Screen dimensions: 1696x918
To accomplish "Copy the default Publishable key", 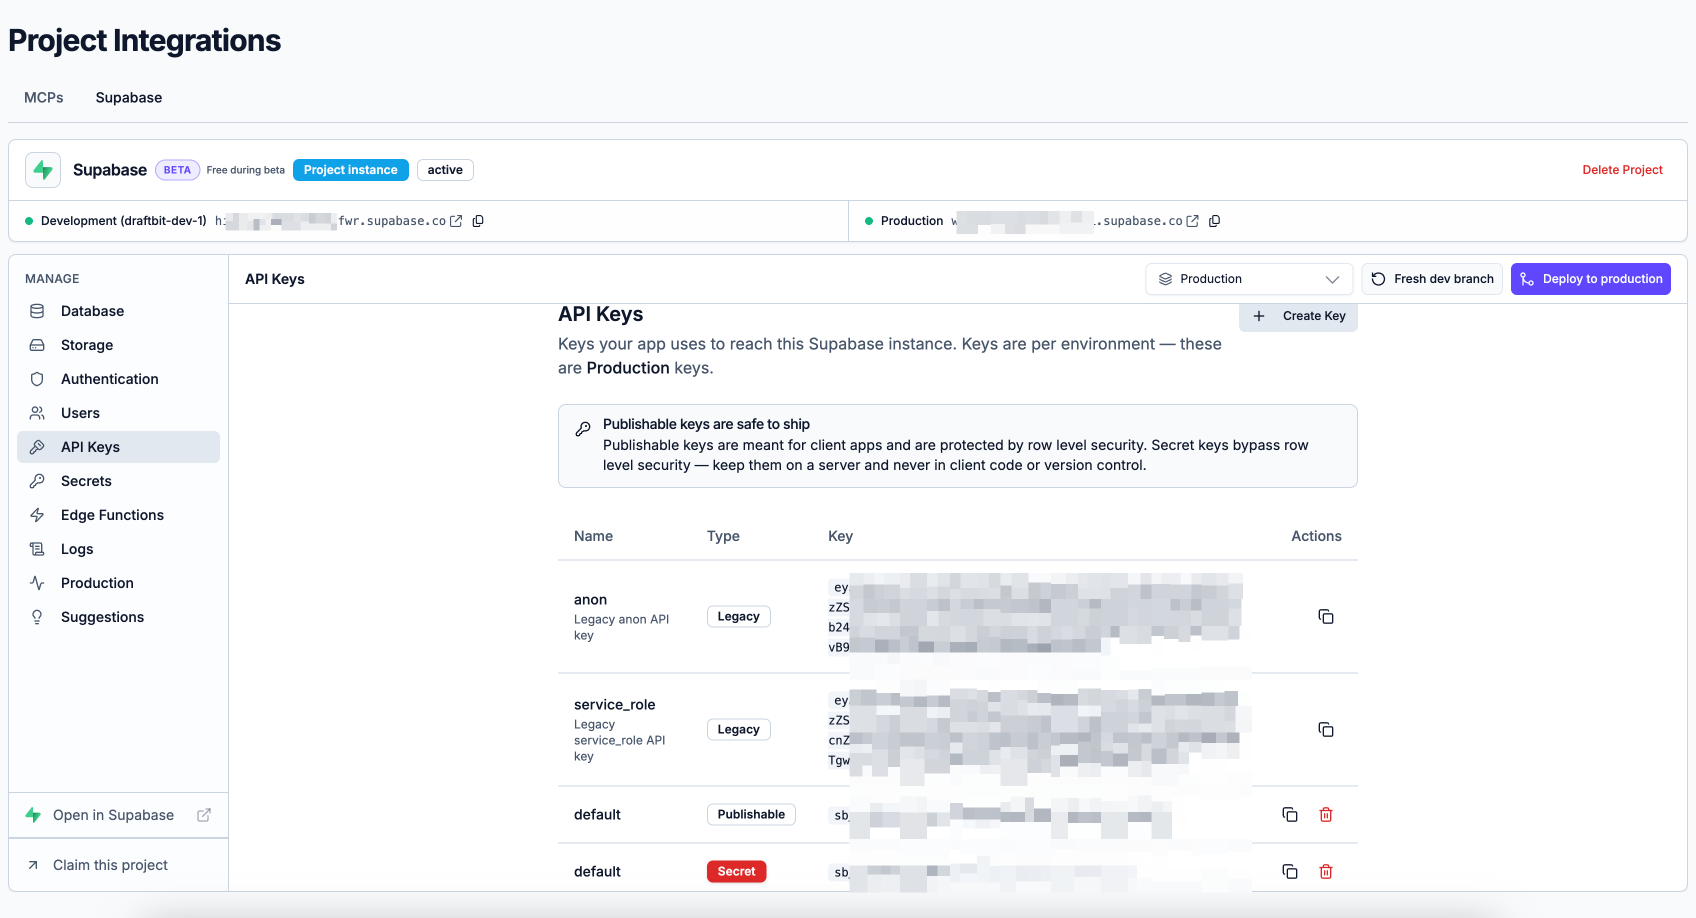I will tap(1290, 815).
